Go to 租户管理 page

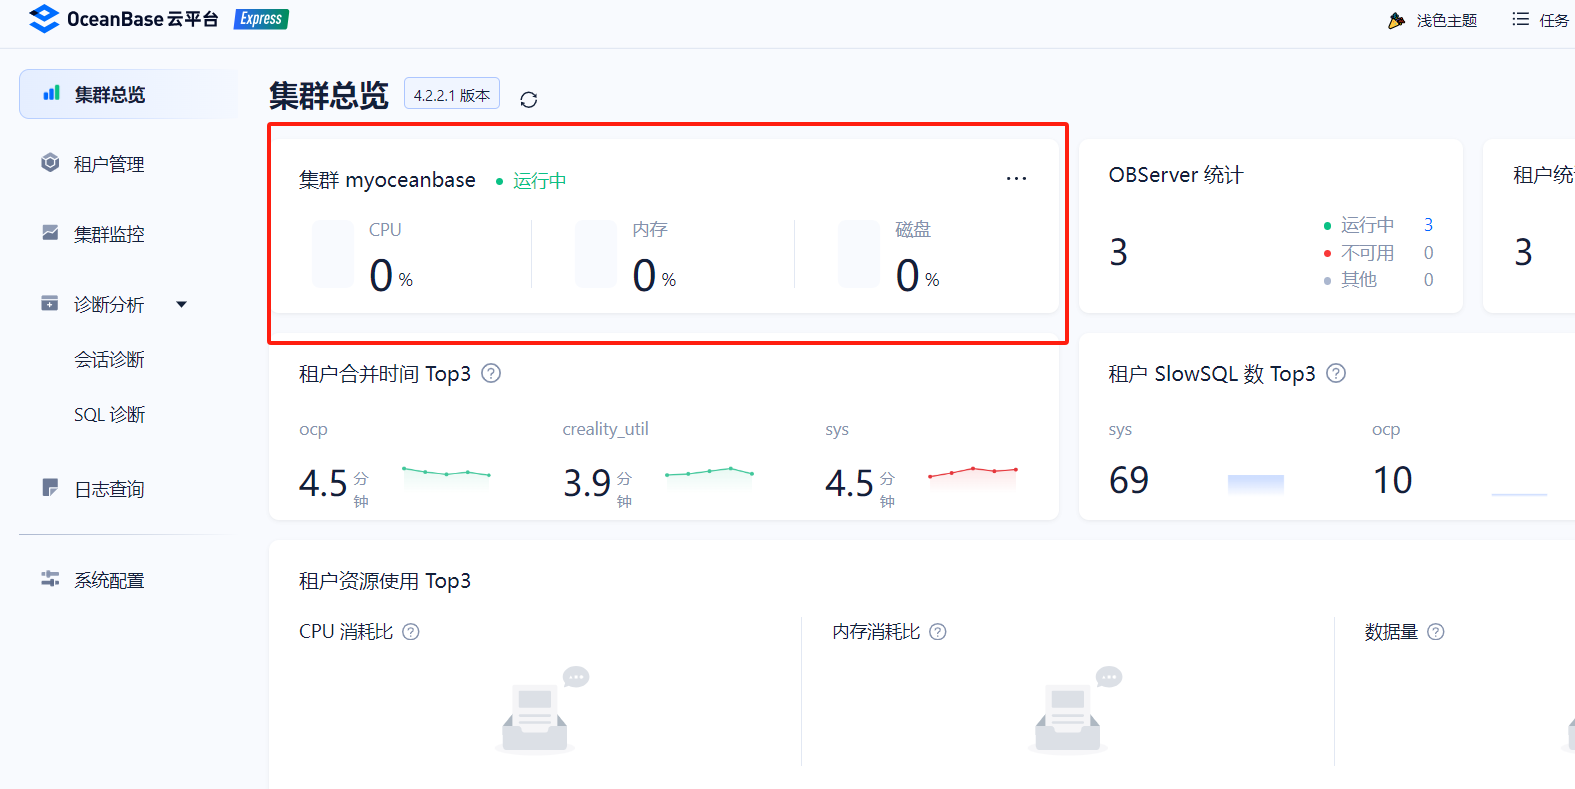[x=109, y=164]
